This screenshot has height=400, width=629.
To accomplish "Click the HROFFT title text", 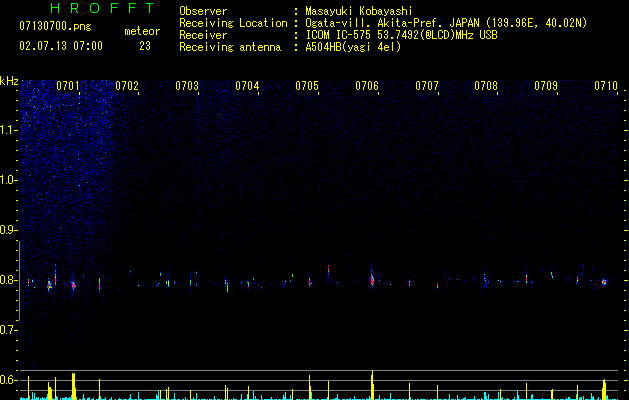I will tap(103, 8).
